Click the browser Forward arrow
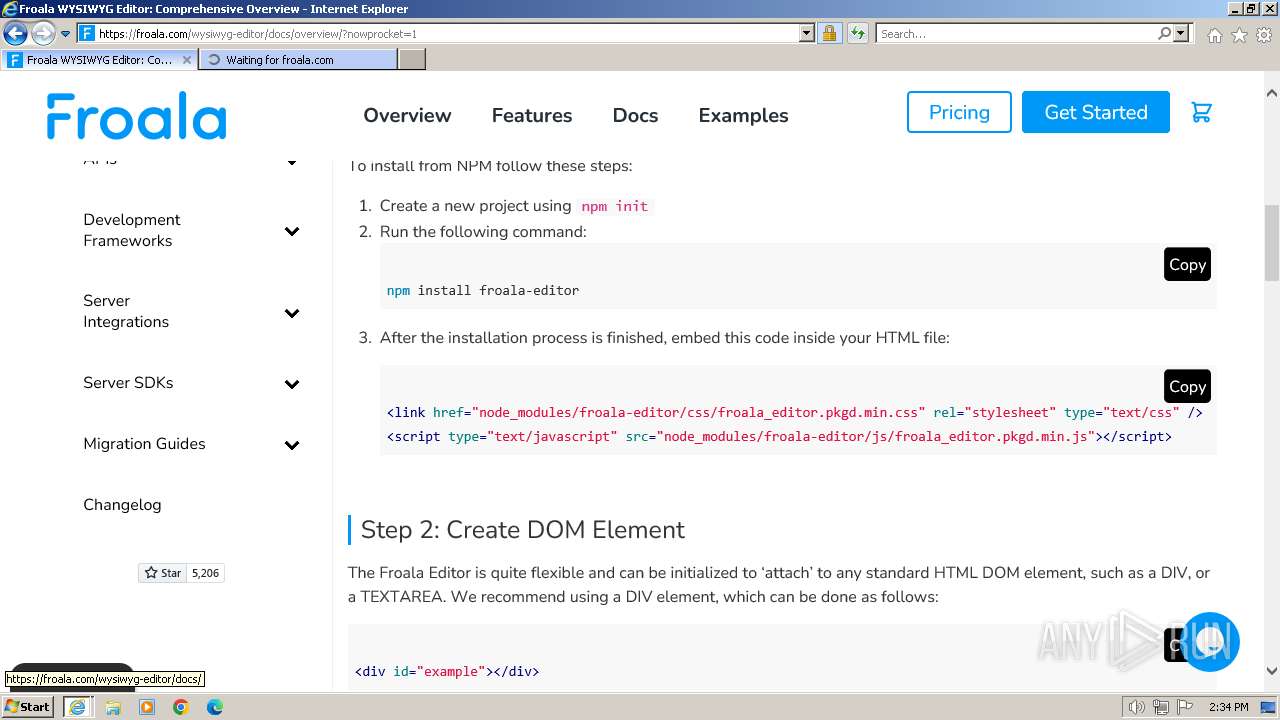 (x=43, y=33)
